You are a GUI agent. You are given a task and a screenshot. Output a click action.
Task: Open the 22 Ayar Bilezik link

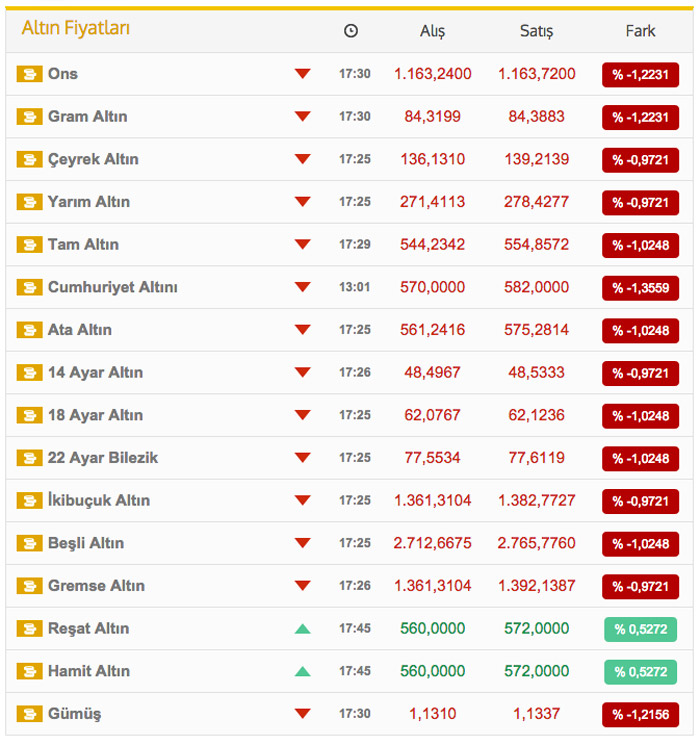pos(102,458)
